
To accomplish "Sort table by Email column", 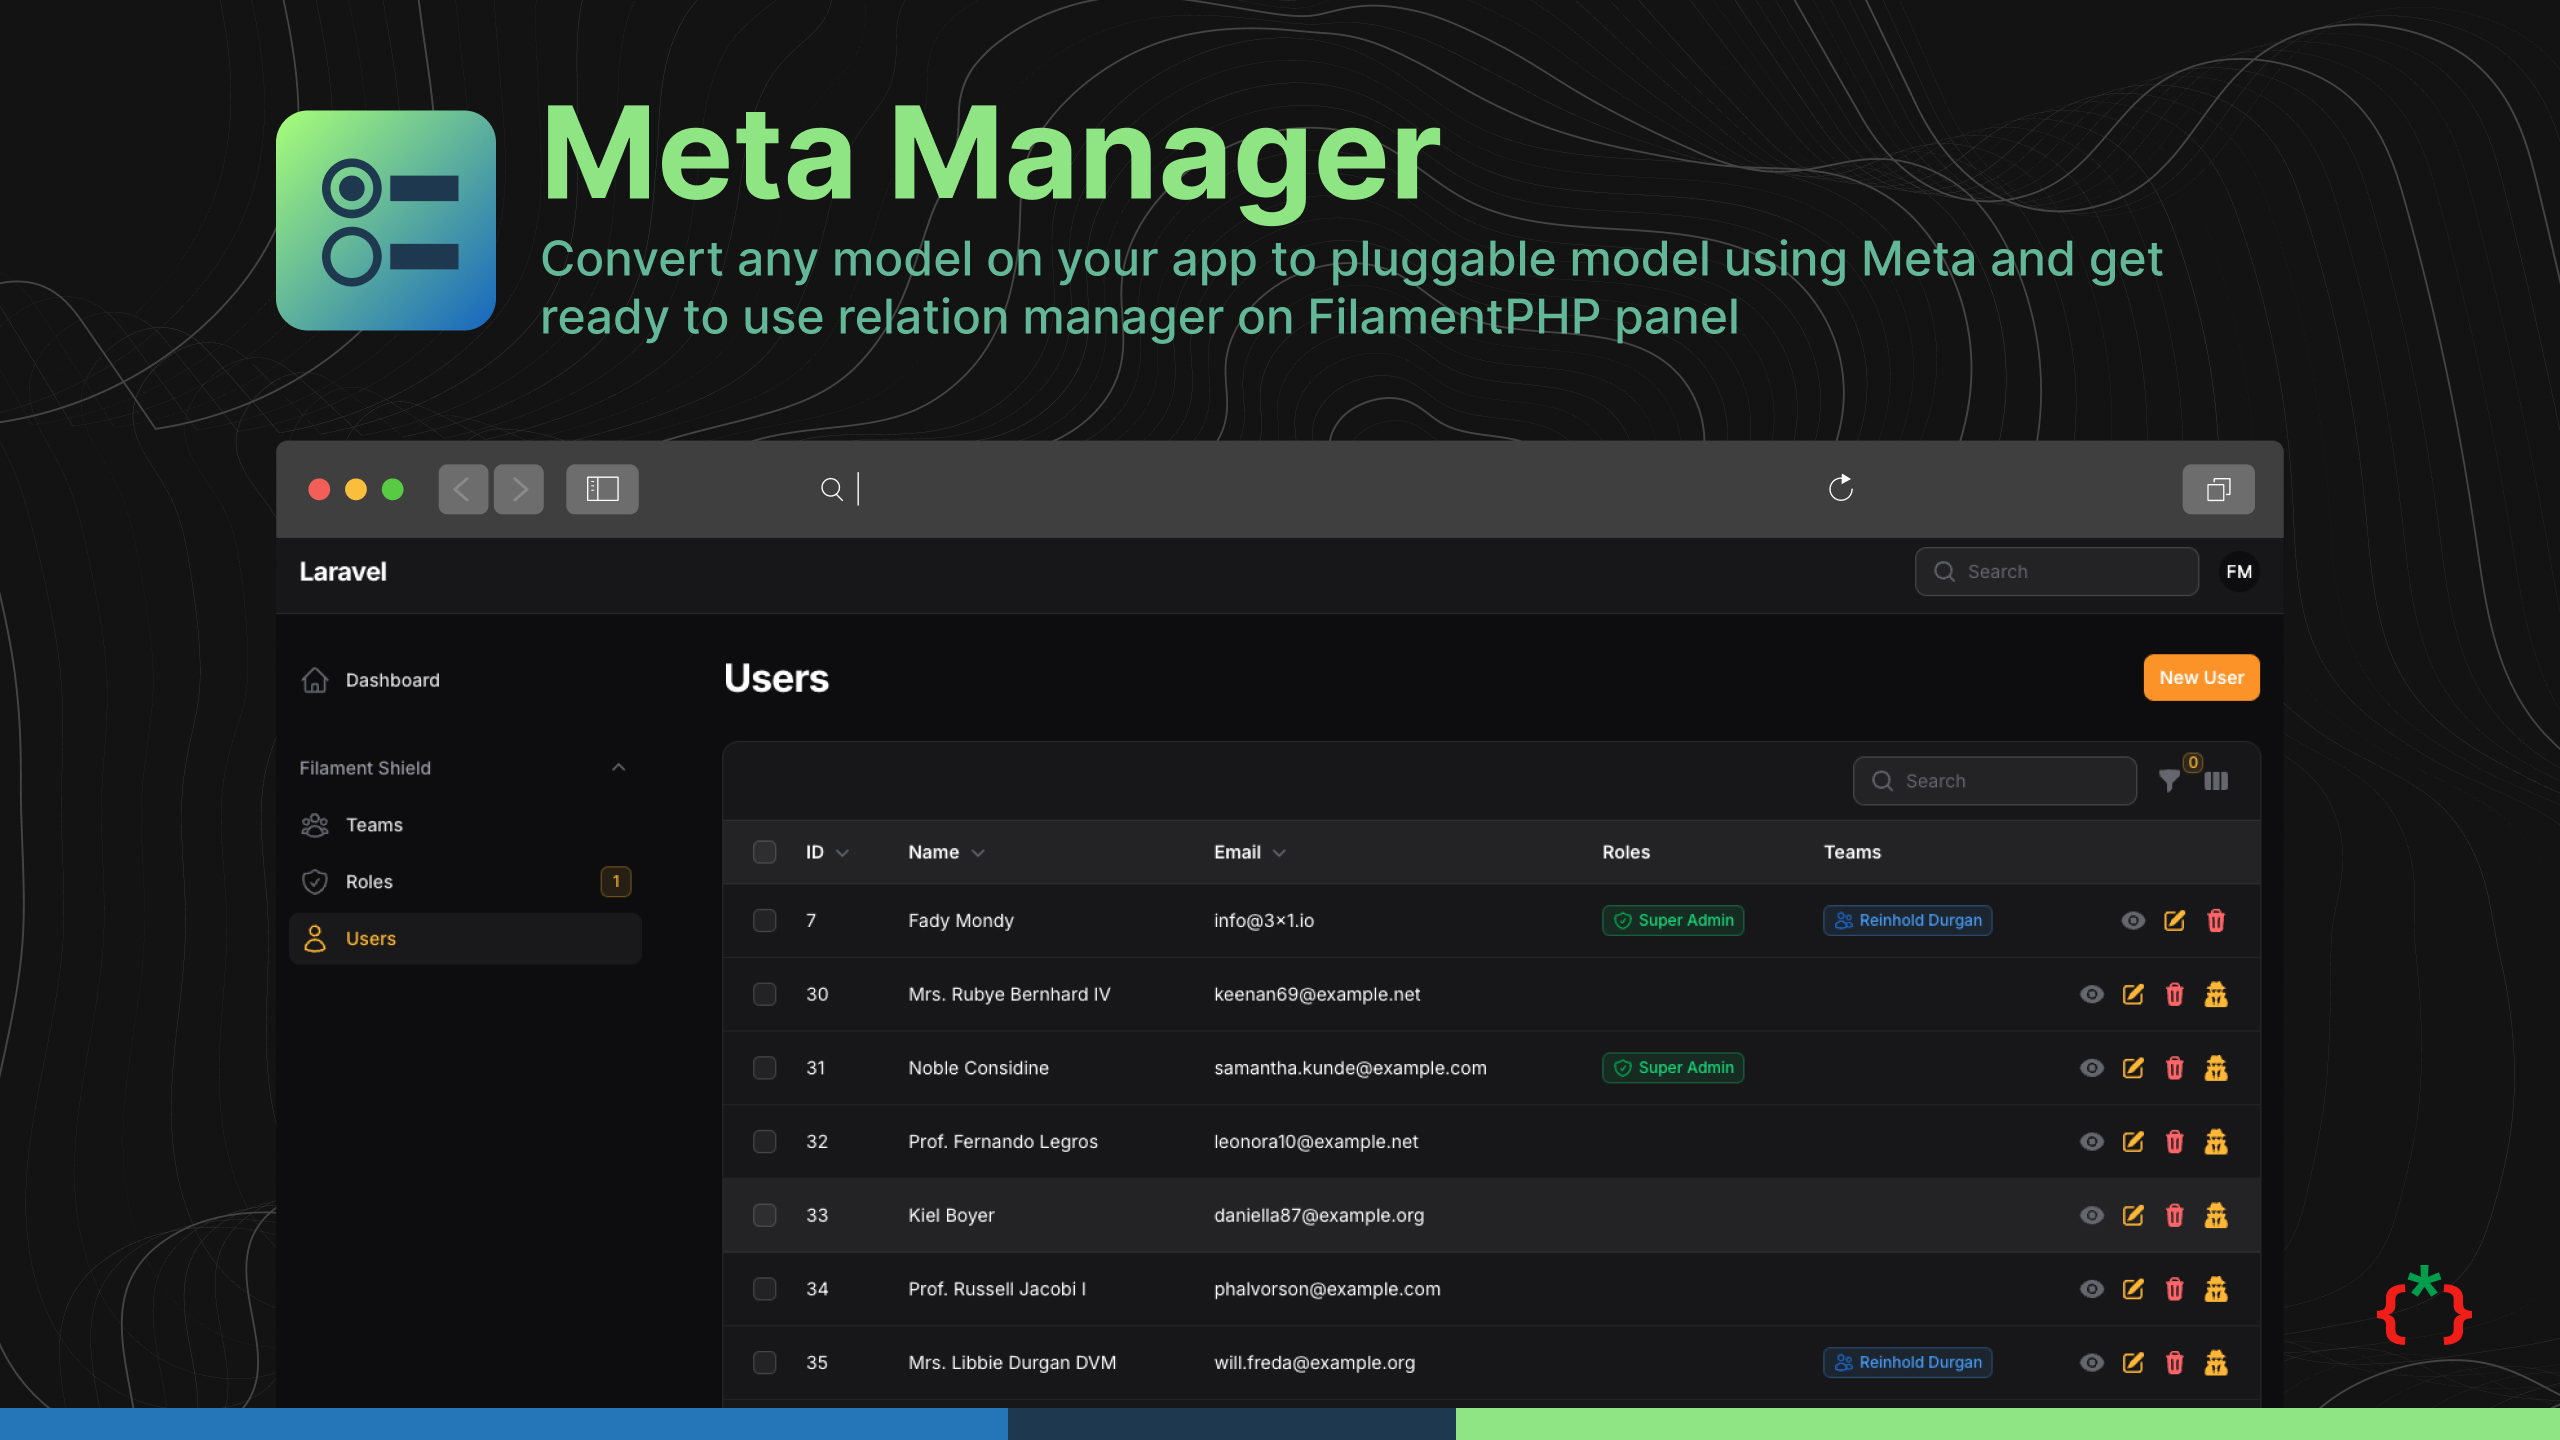I will pyautogui.click(x=1249, y=852).
